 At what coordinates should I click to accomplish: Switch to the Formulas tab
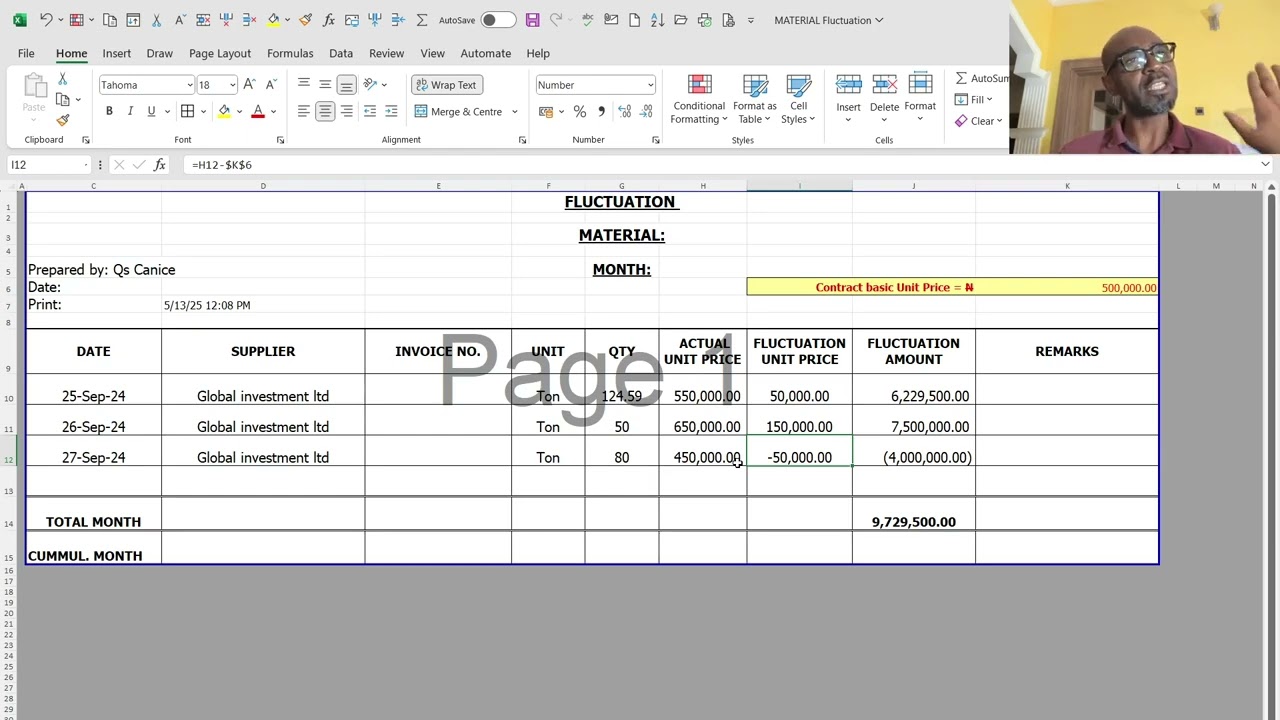click(x=290, y=53)
